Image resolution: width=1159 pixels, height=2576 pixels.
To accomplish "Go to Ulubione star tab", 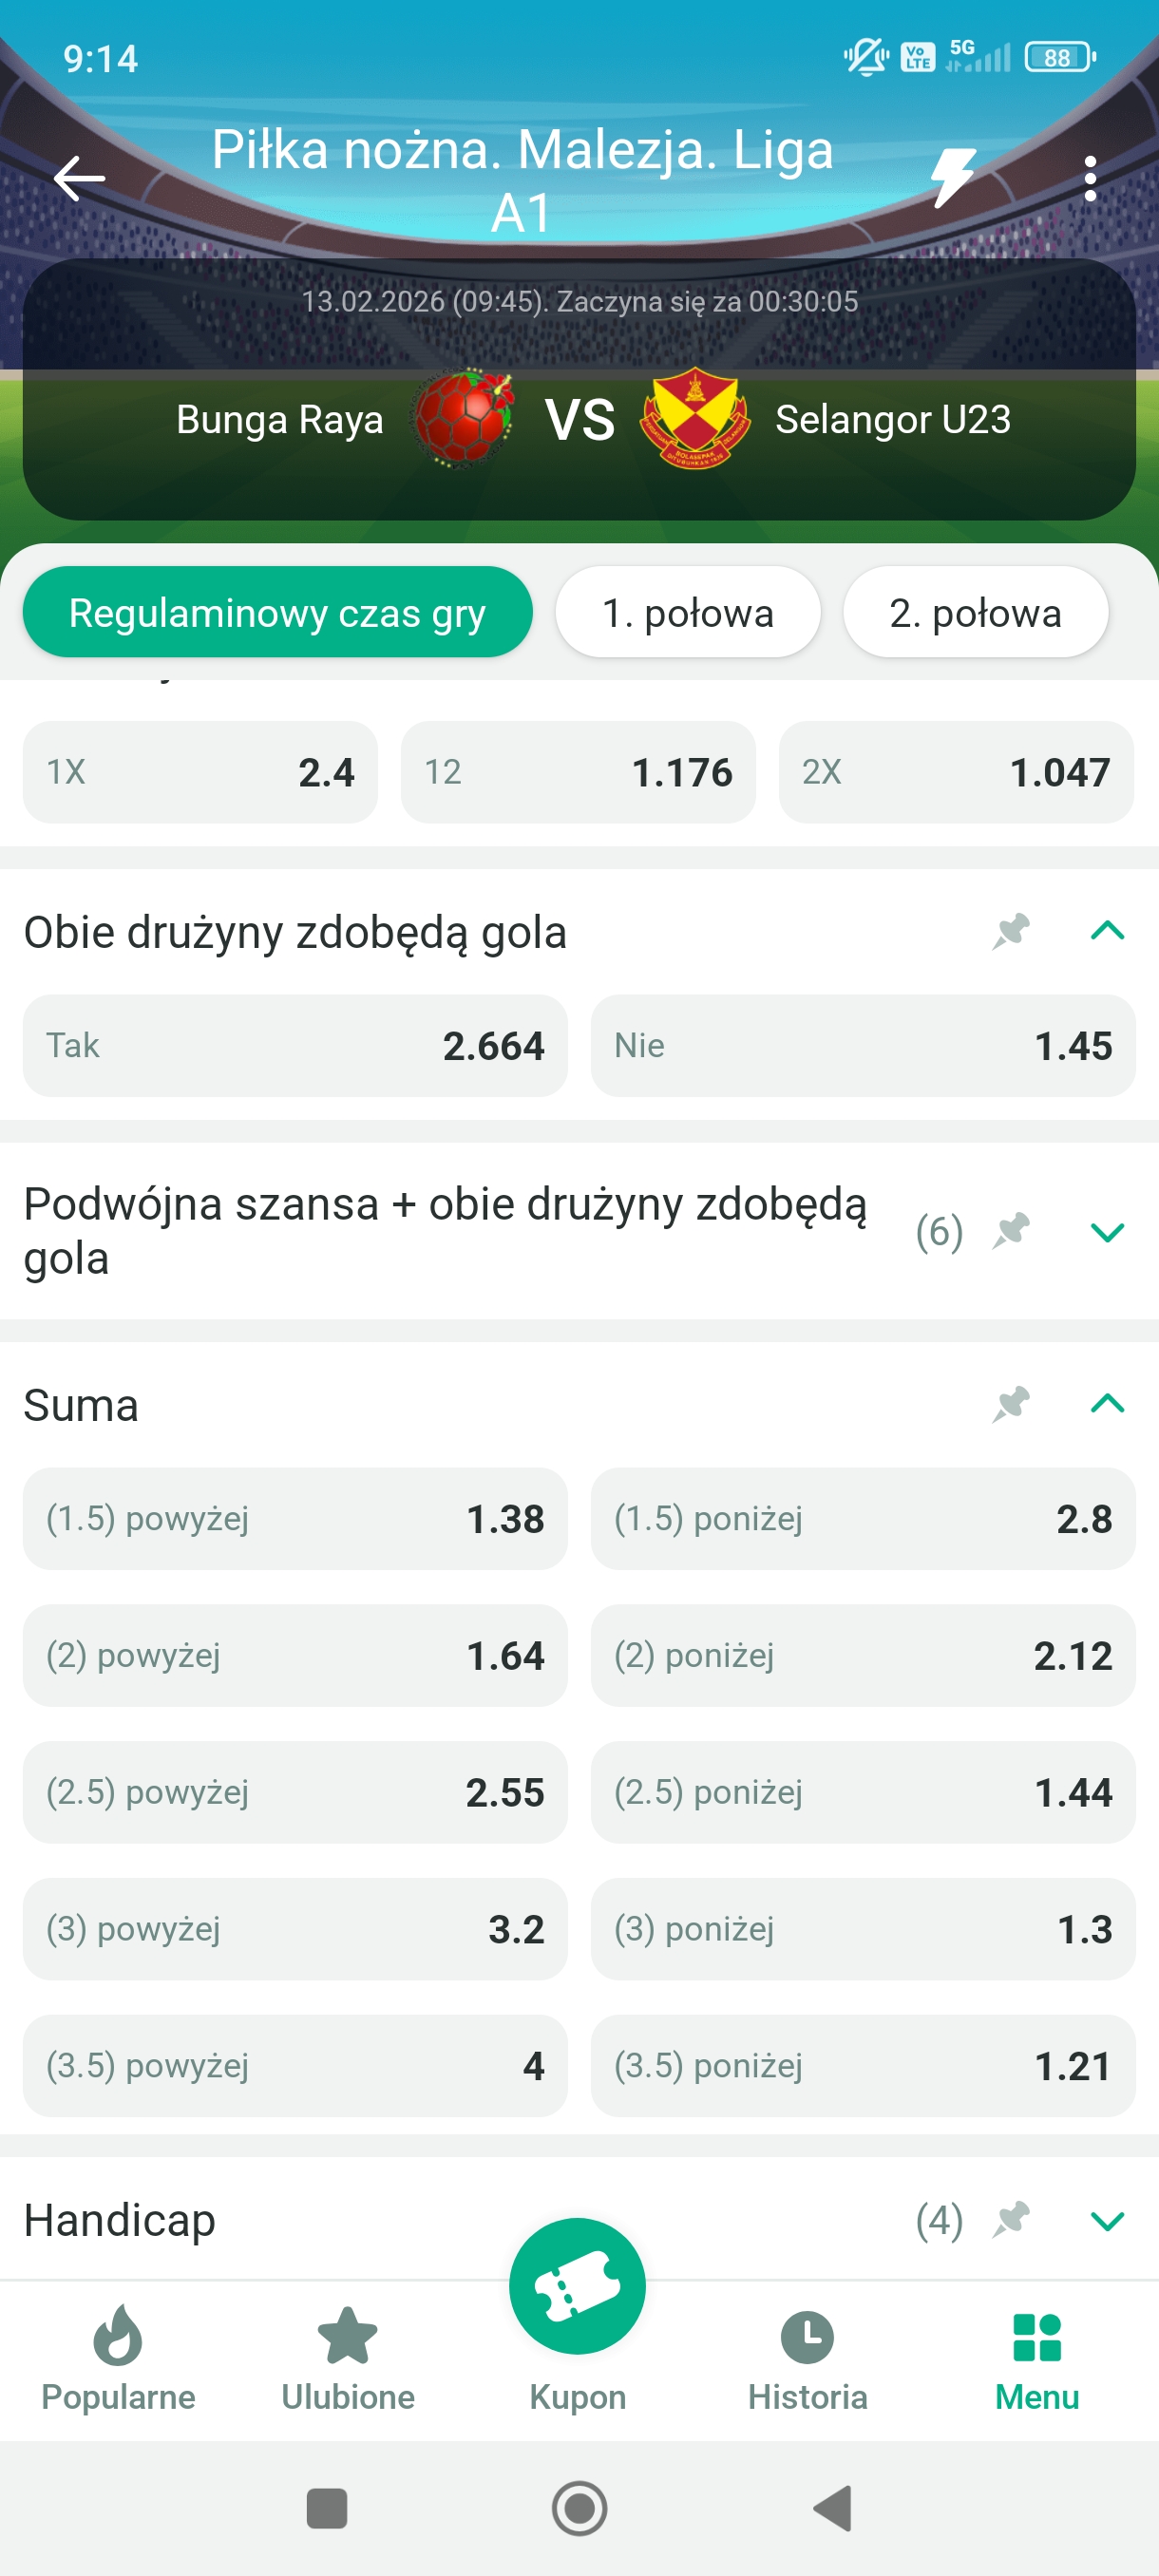I will point(347,2358).
